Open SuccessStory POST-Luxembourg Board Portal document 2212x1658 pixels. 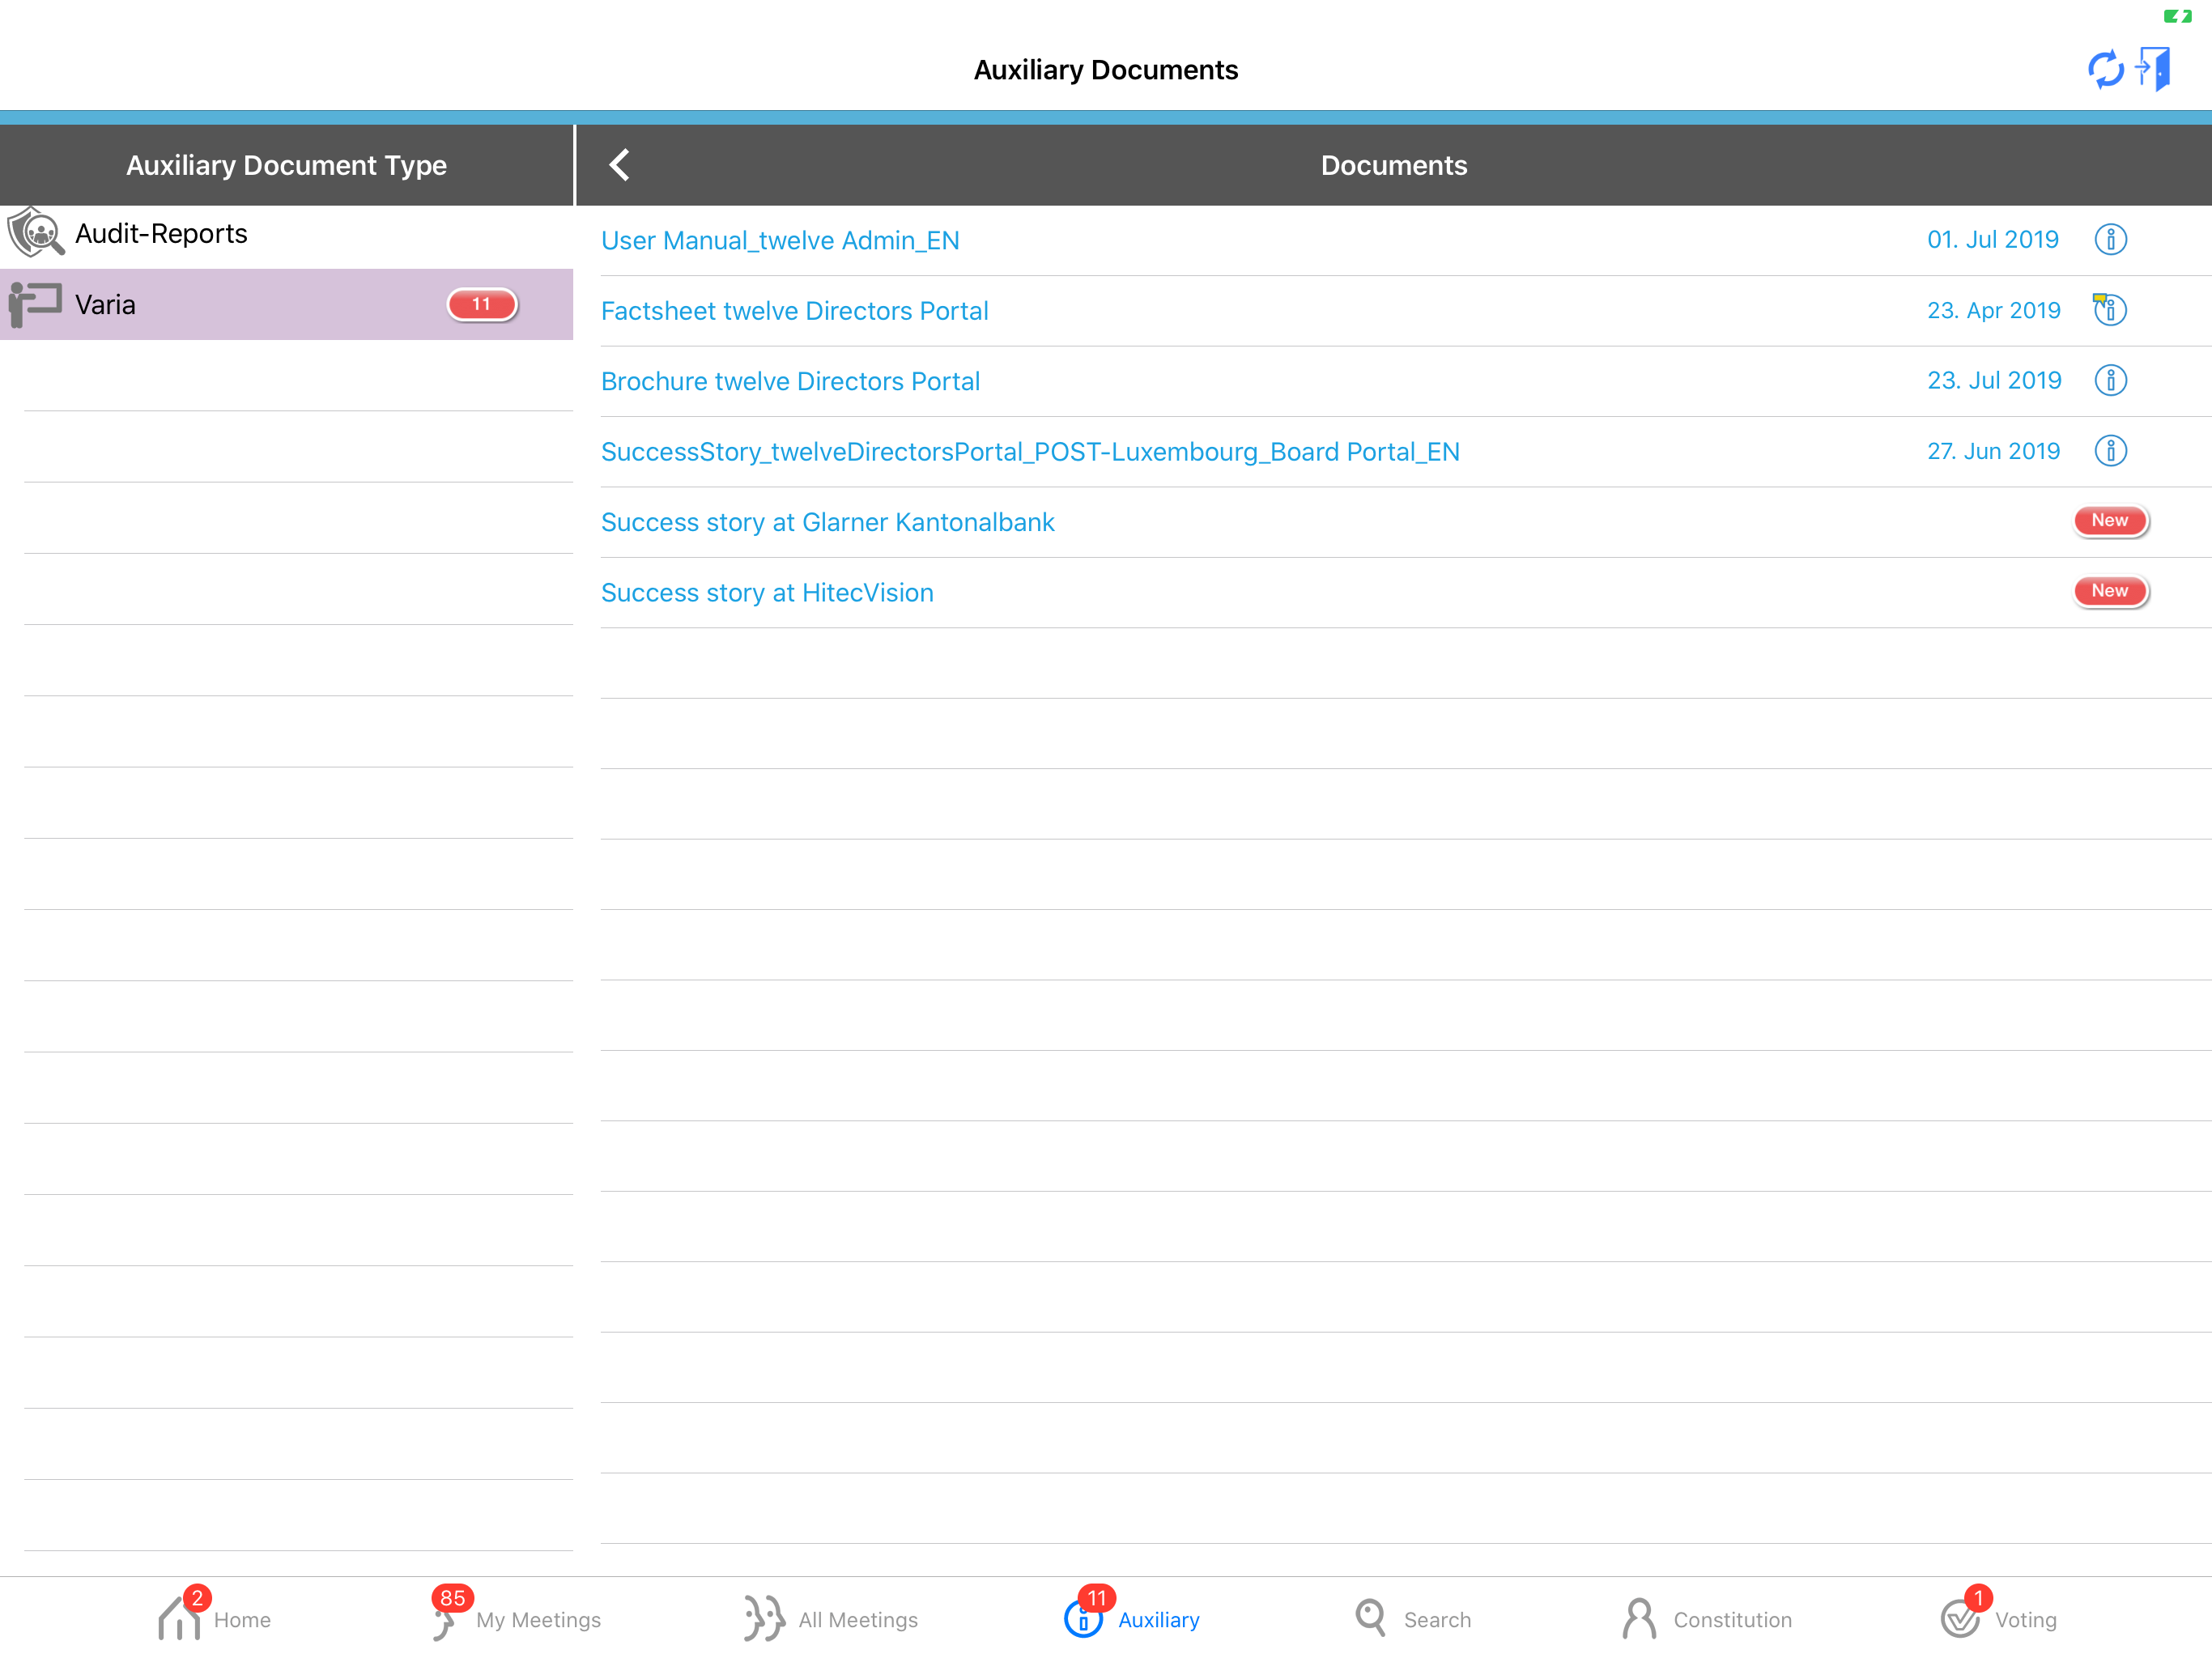click(1030, 452)
